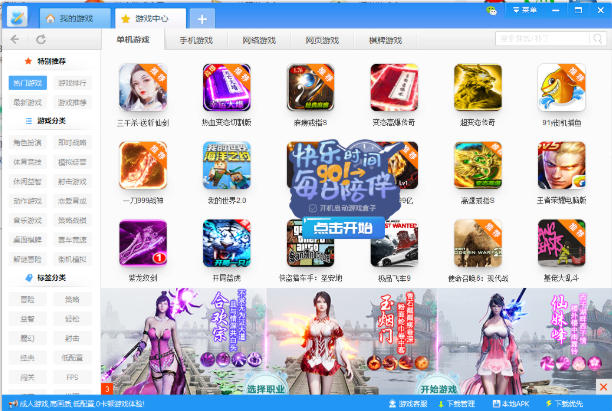Select the 最新游戏 sidebar filter
This screenshot has width=612, height=411.
point(28,102)
